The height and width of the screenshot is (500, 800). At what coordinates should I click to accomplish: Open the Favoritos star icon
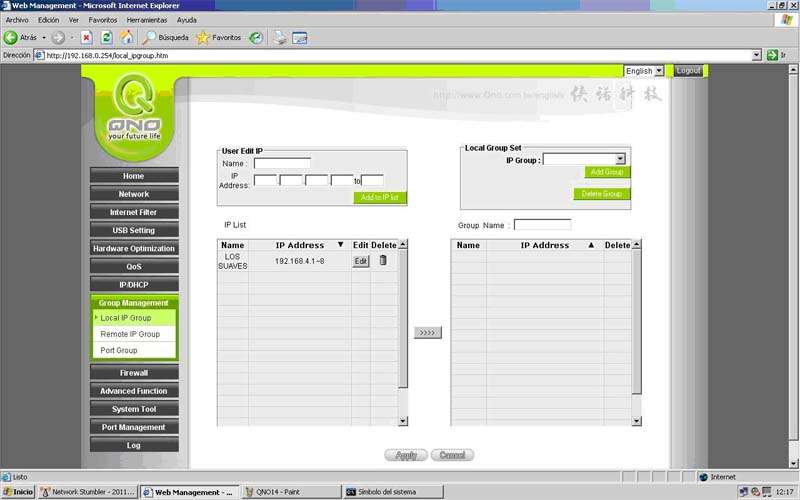[202, 37]
